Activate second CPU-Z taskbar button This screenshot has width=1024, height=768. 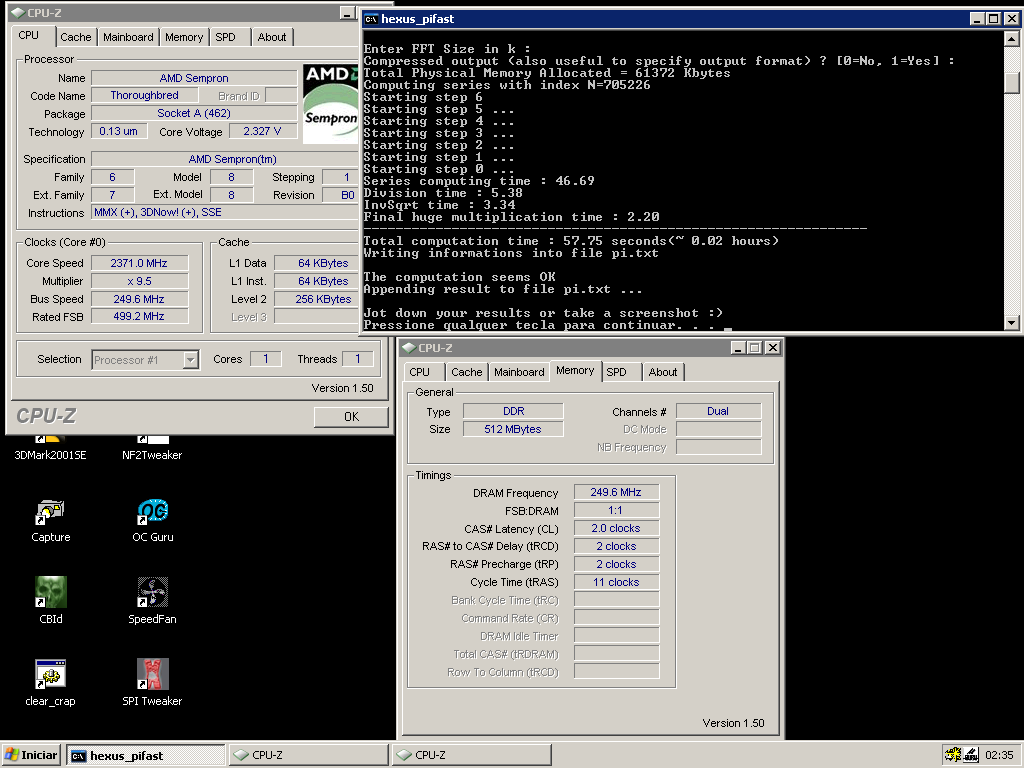pos(472,755)
